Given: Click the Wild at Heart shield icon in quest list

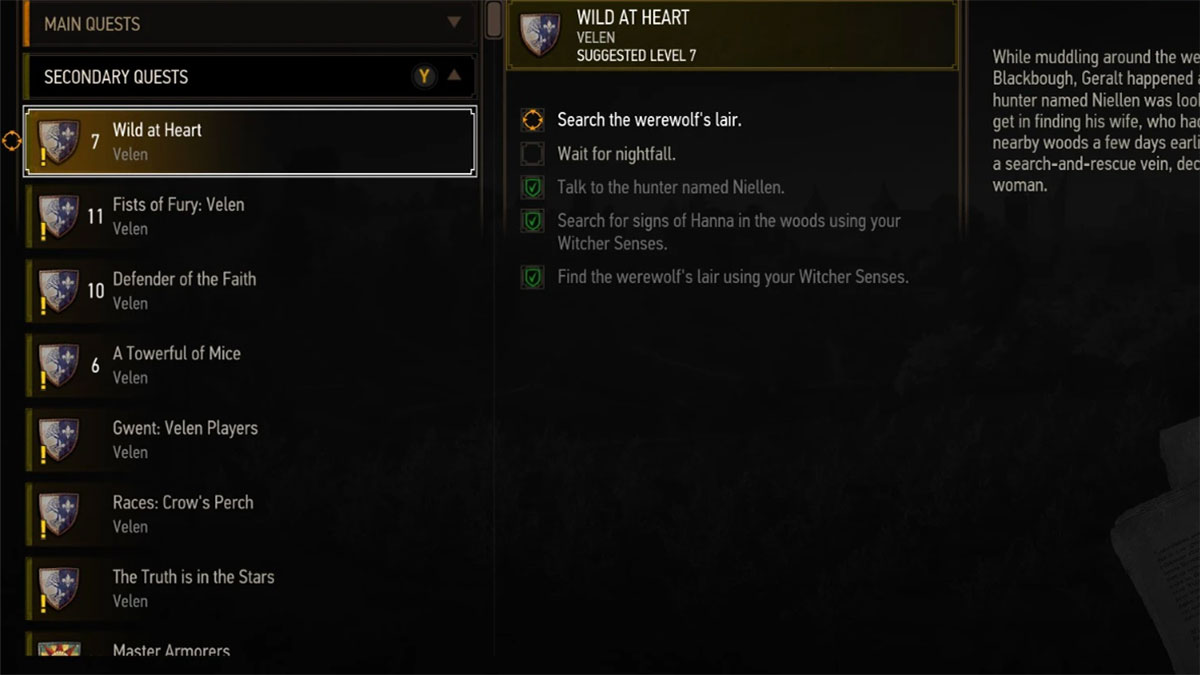Looking at the screenshot, I should pos(58,142).
